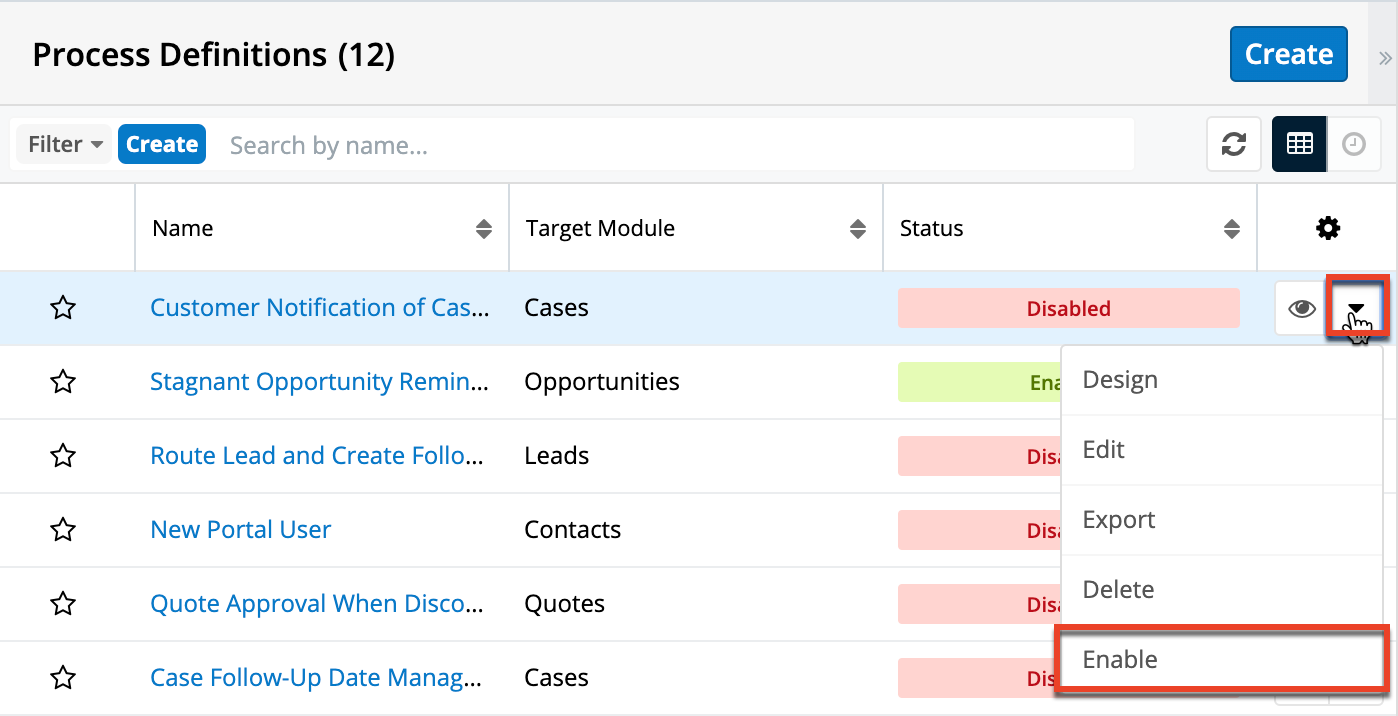Viewport: 1398px width, 716px height.
Task: Toggle the row actions dropdown arrow
Action: pyautogui.click(x=1357, y=308)
